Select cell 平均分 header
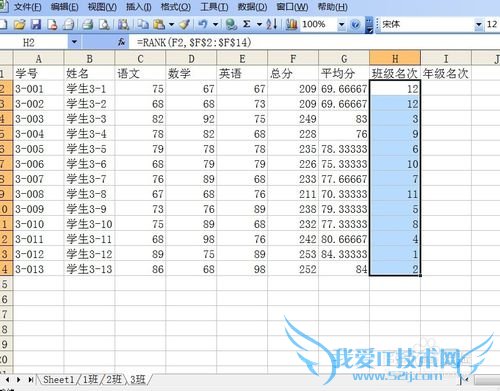The width and height of the screenshot is (500, 391). click(x=344, y=73)
